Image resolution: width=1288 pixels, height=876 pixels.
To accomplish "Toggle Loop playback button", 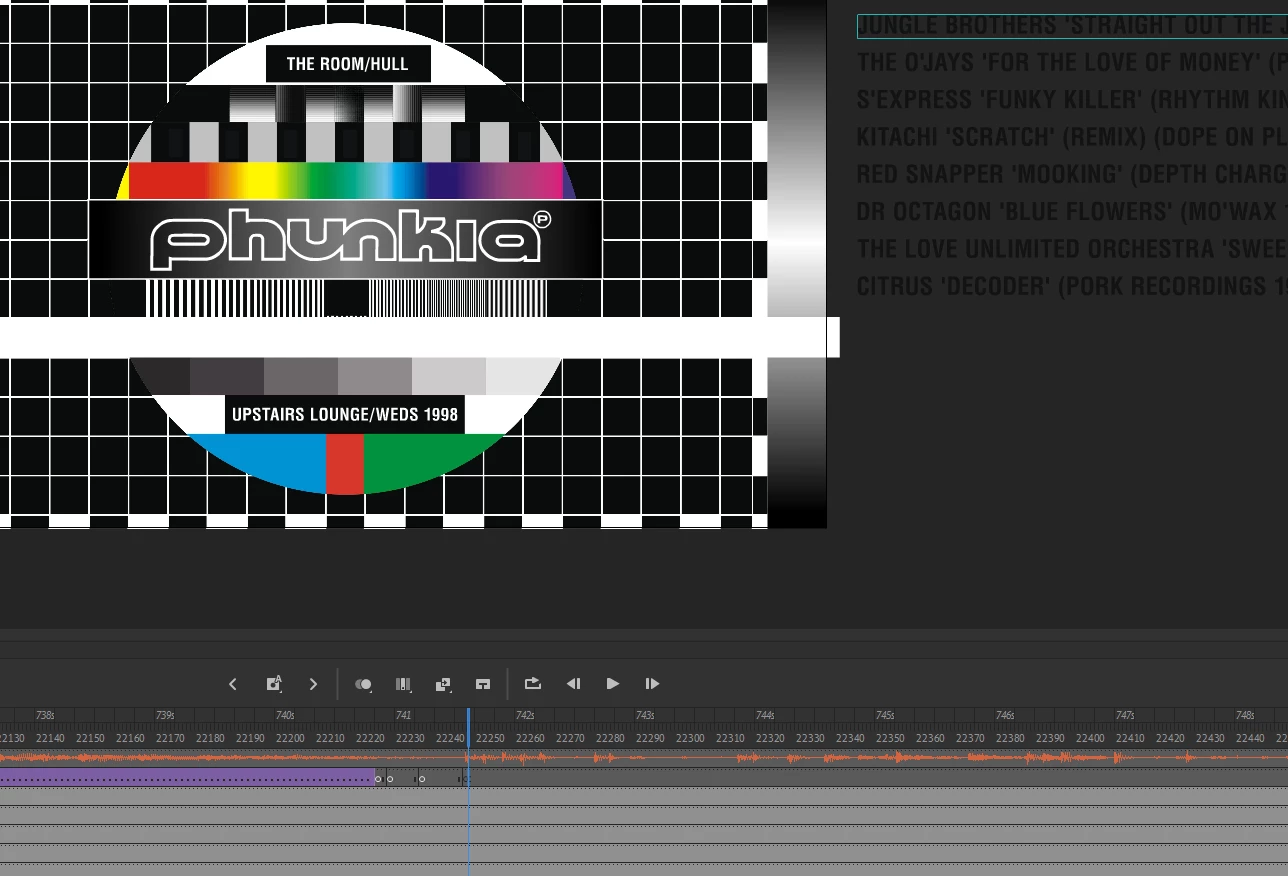I will point(533,684).
